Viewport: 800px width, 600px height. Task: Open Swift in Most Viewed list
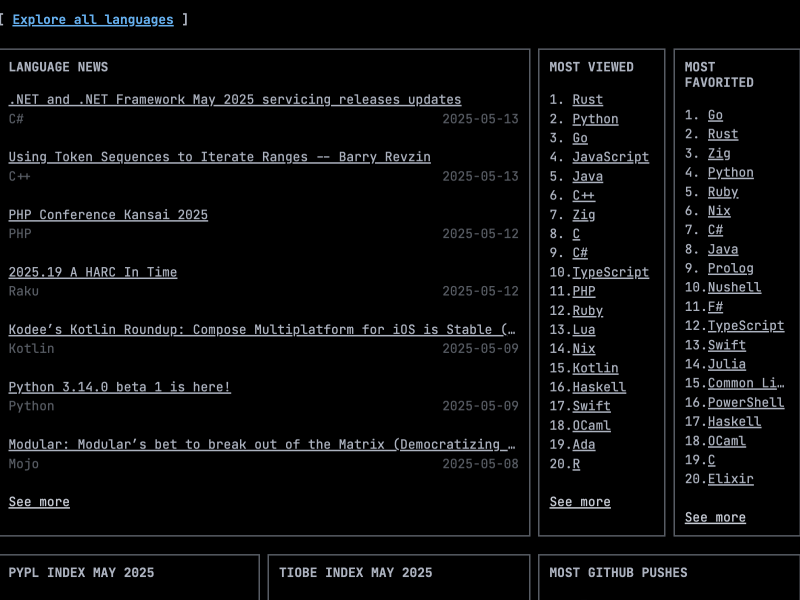point(591,406)
